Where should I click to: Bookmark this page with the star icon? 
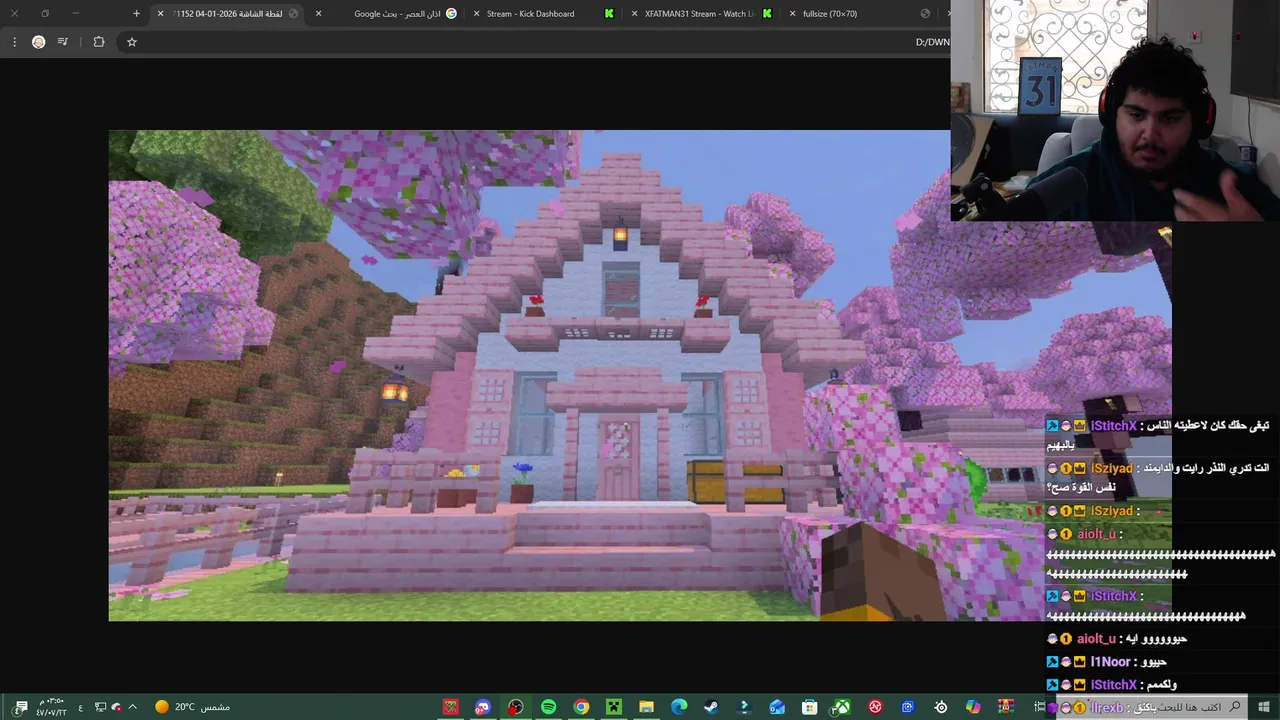tap(131, 42)
